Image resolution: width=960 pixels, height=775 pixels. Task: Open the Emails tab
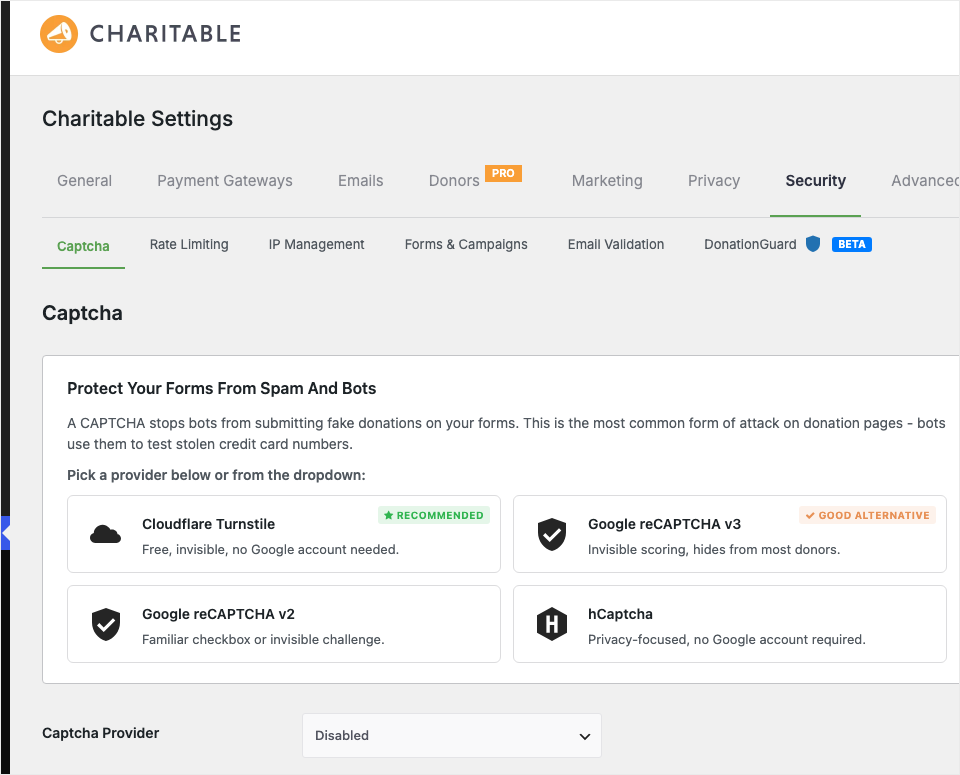pyautogui.click(x=361, y=181)
